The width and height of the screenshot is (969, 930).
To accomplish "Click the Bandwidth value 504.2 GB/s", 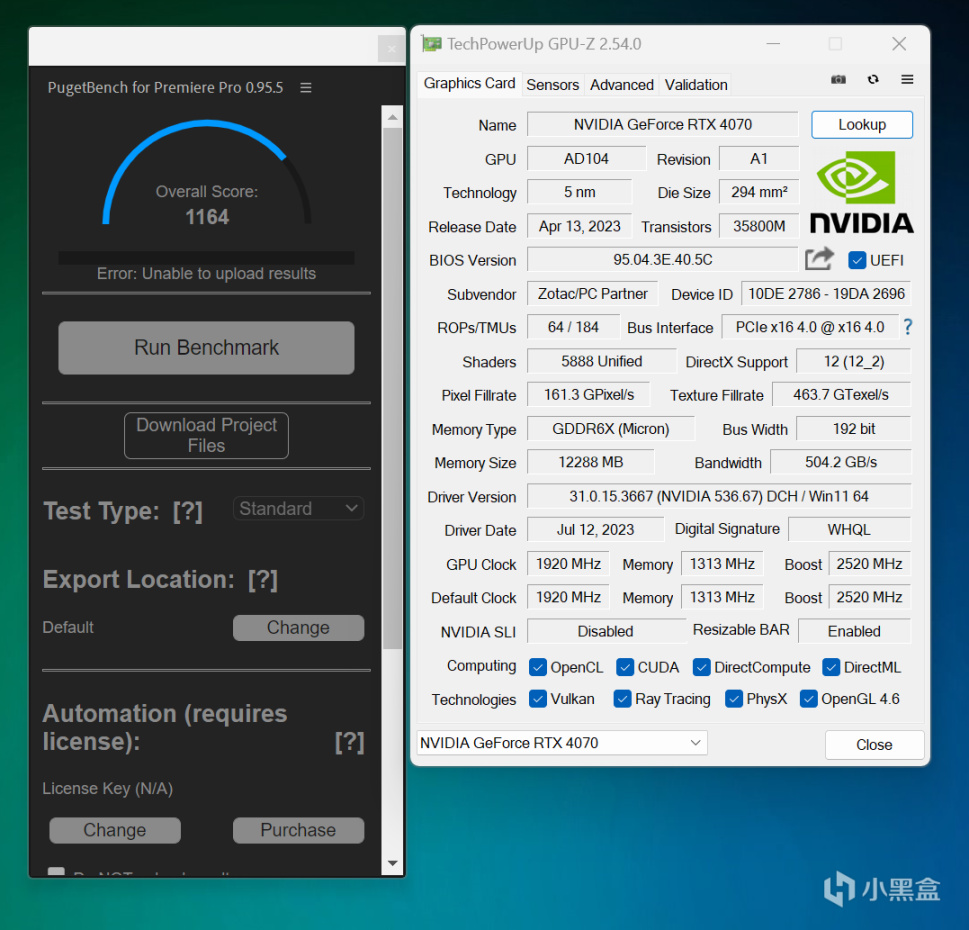I will coord(840,462).
